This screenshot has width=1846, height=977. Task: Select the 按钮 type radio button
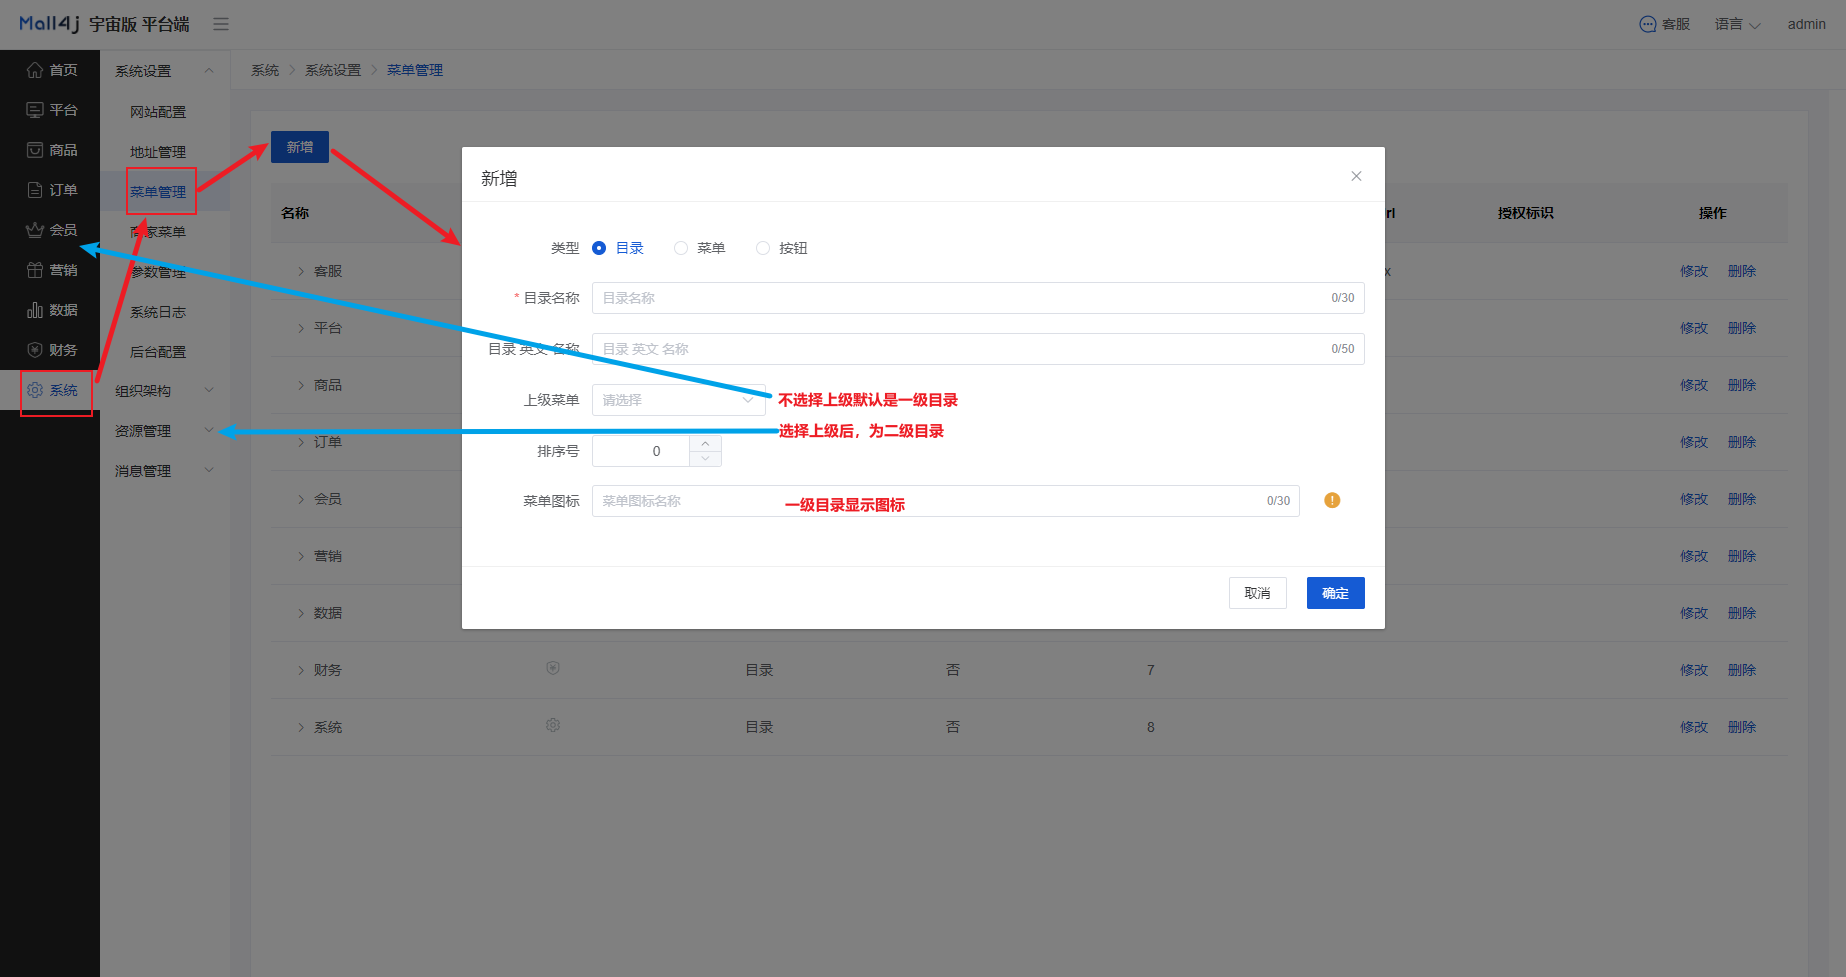coord(763,248)
